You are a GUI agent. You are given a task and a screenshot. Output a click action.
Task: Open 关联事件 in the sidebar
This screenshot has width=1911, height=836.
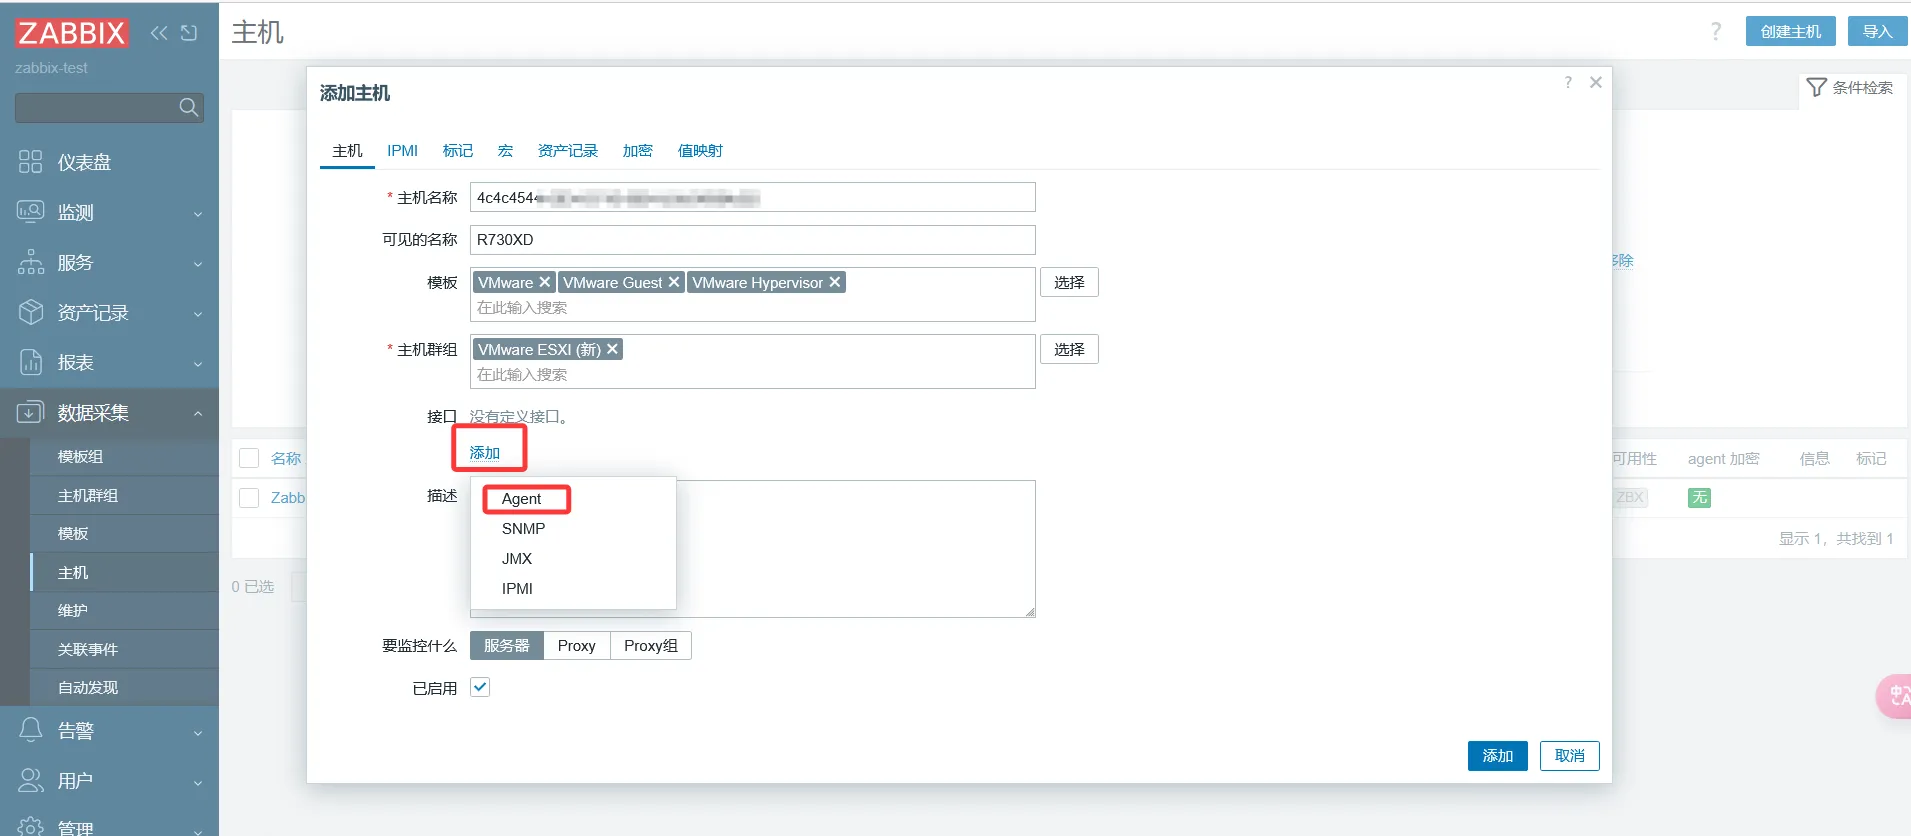click(x=124, y=649)
